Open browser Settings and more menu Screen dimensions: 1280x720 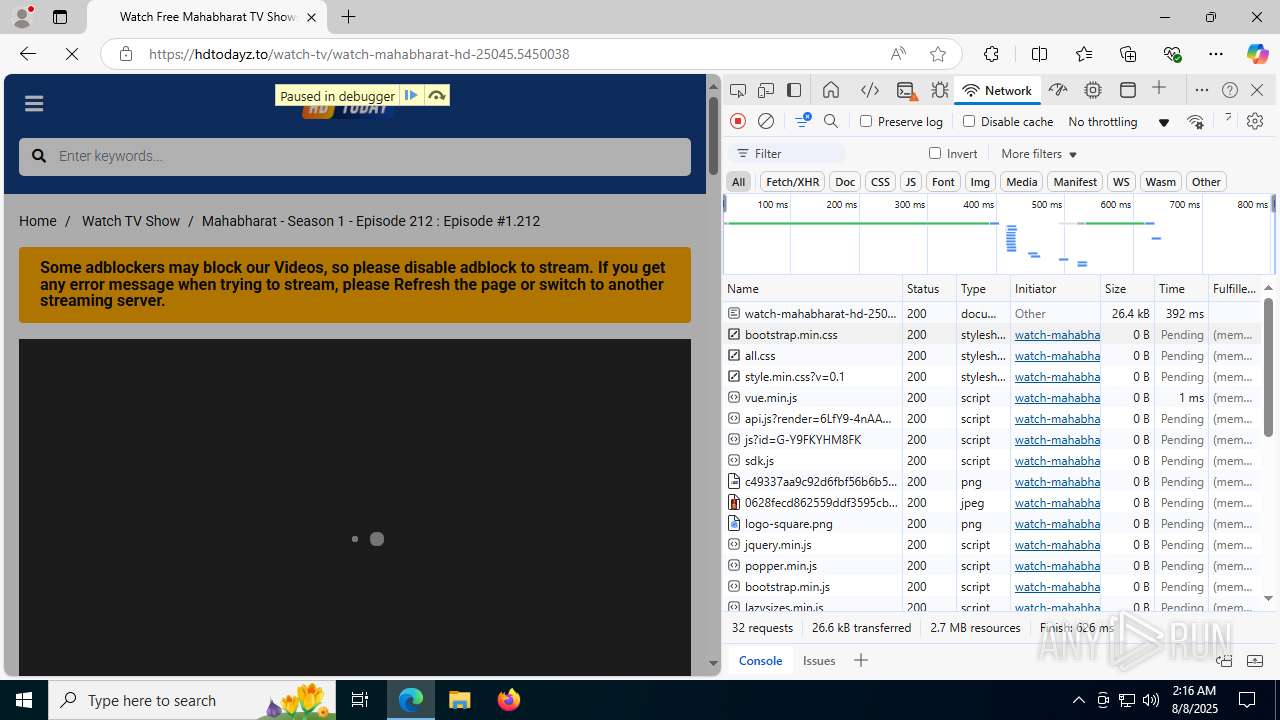(x=1216, y=54)
